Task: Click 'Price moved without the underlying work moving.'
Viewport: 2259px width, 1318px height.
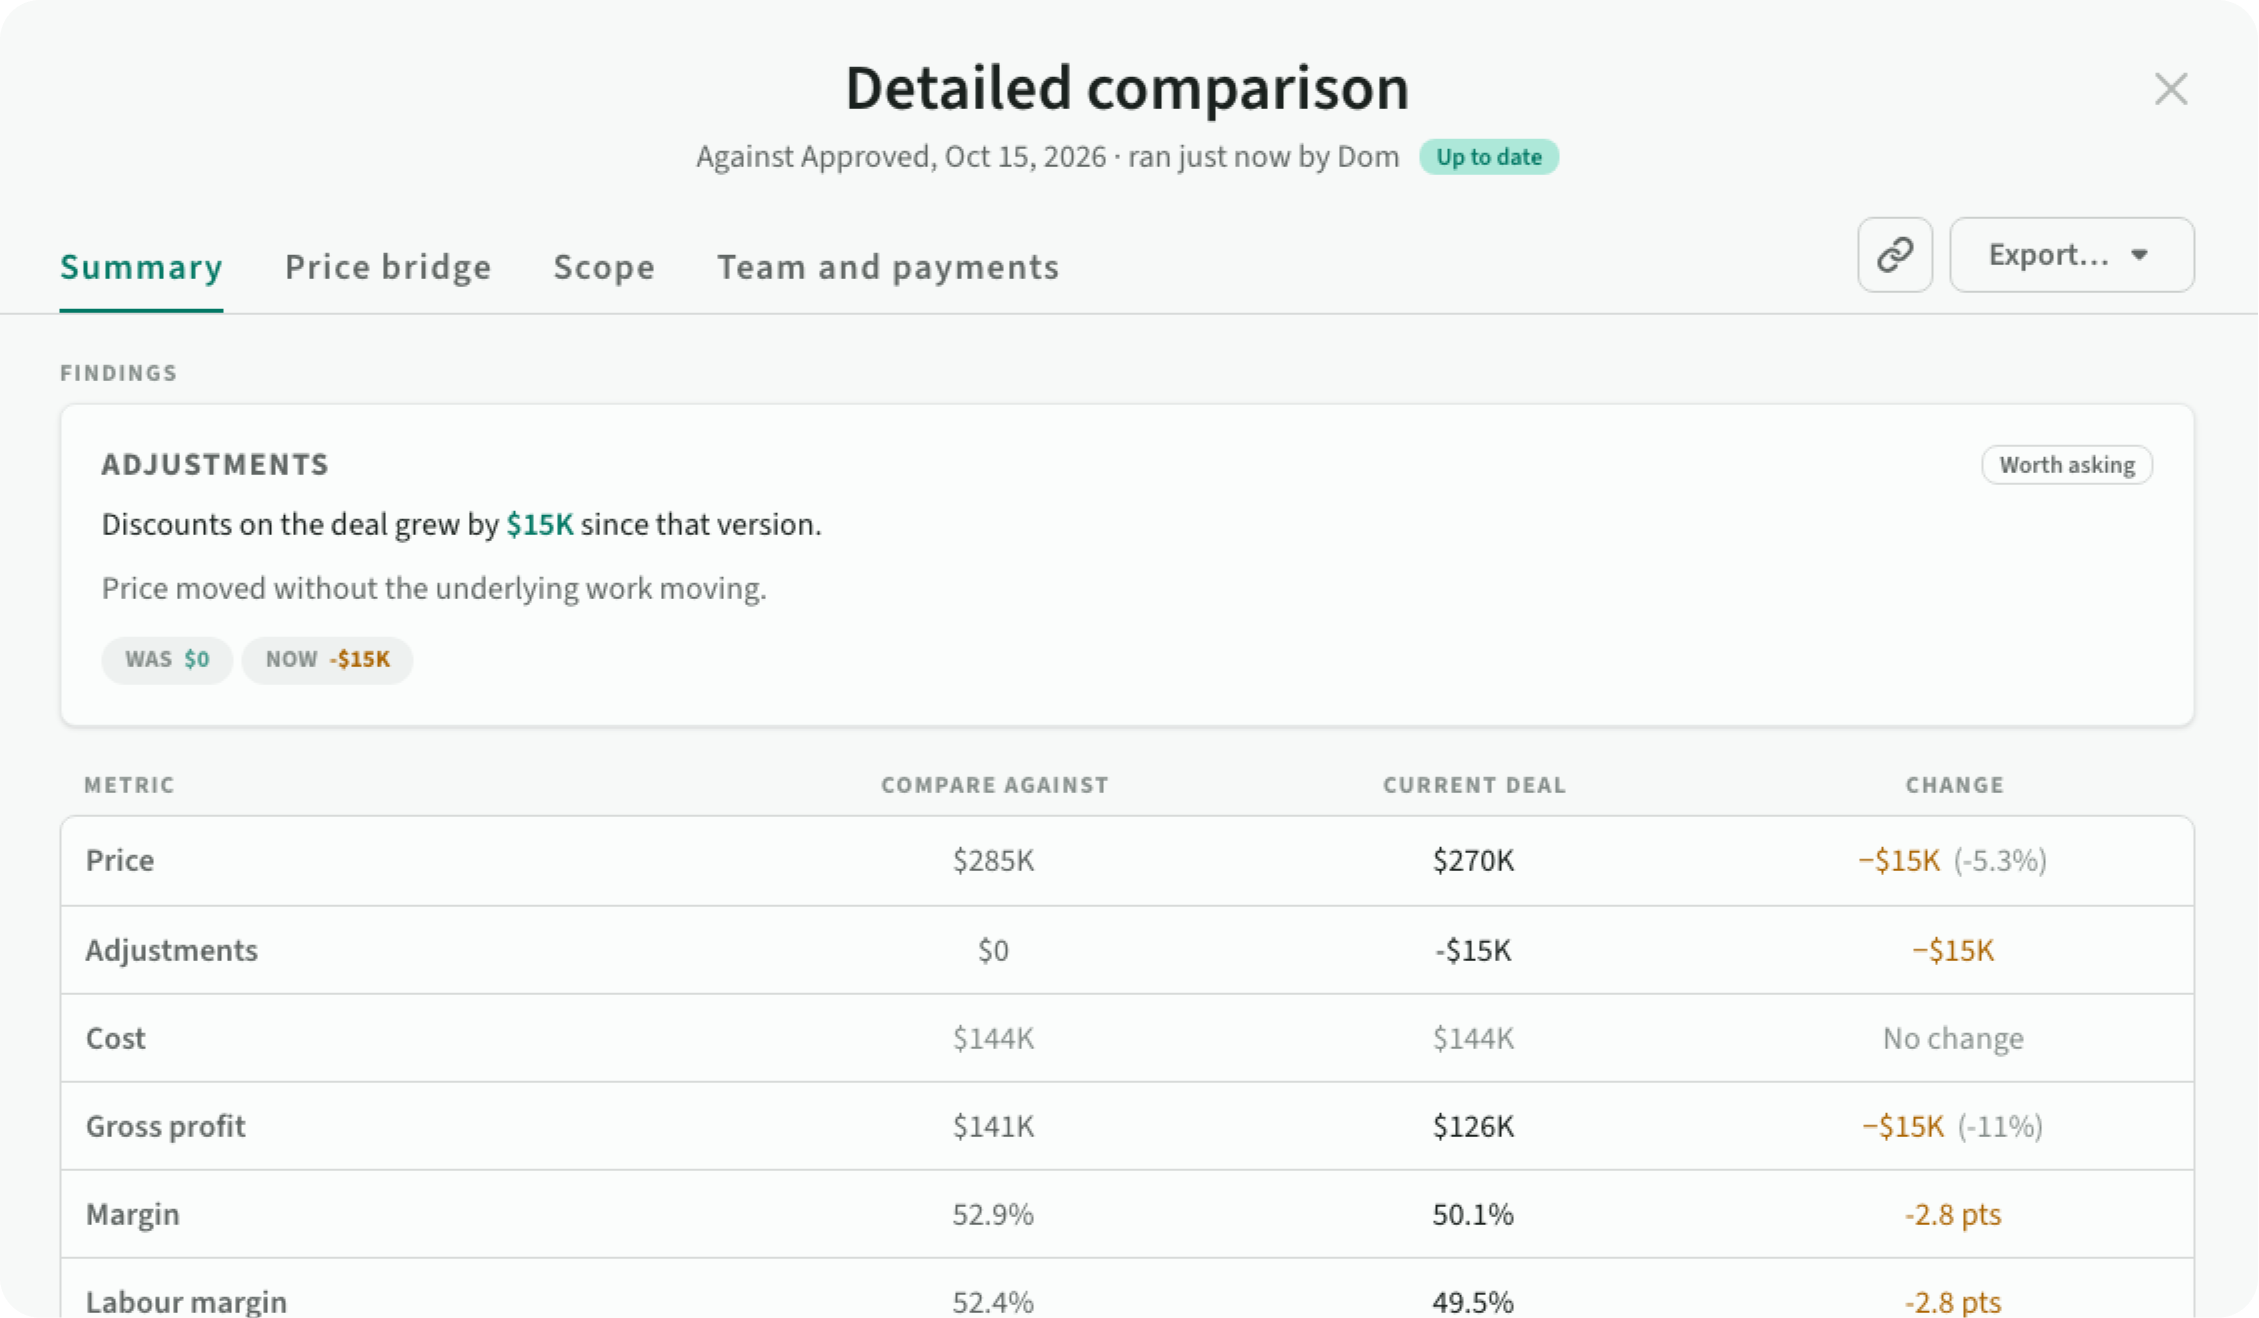Action: point(434,589)
